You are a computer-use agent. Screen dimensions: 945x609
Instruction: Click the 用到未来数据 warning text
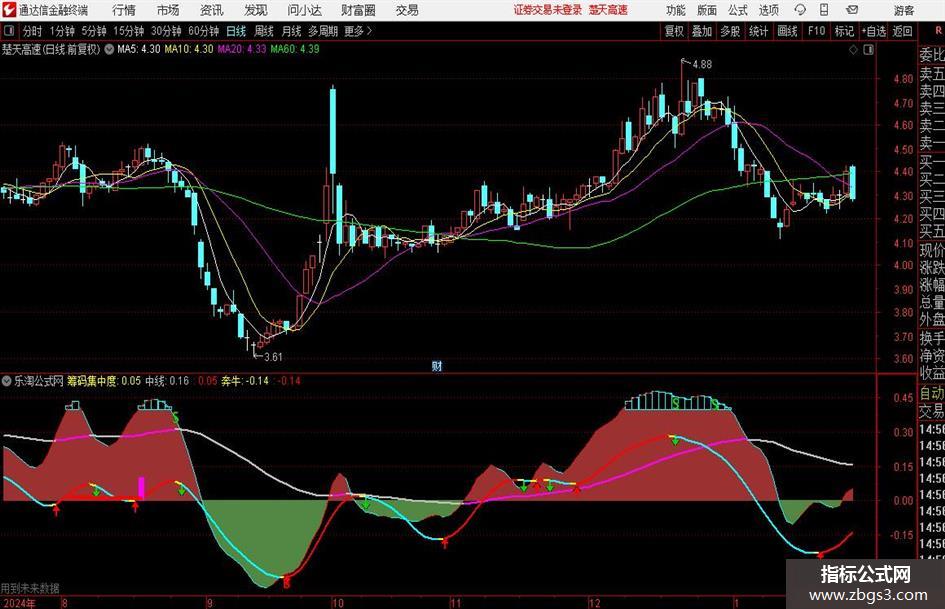[x=30, y=588]
